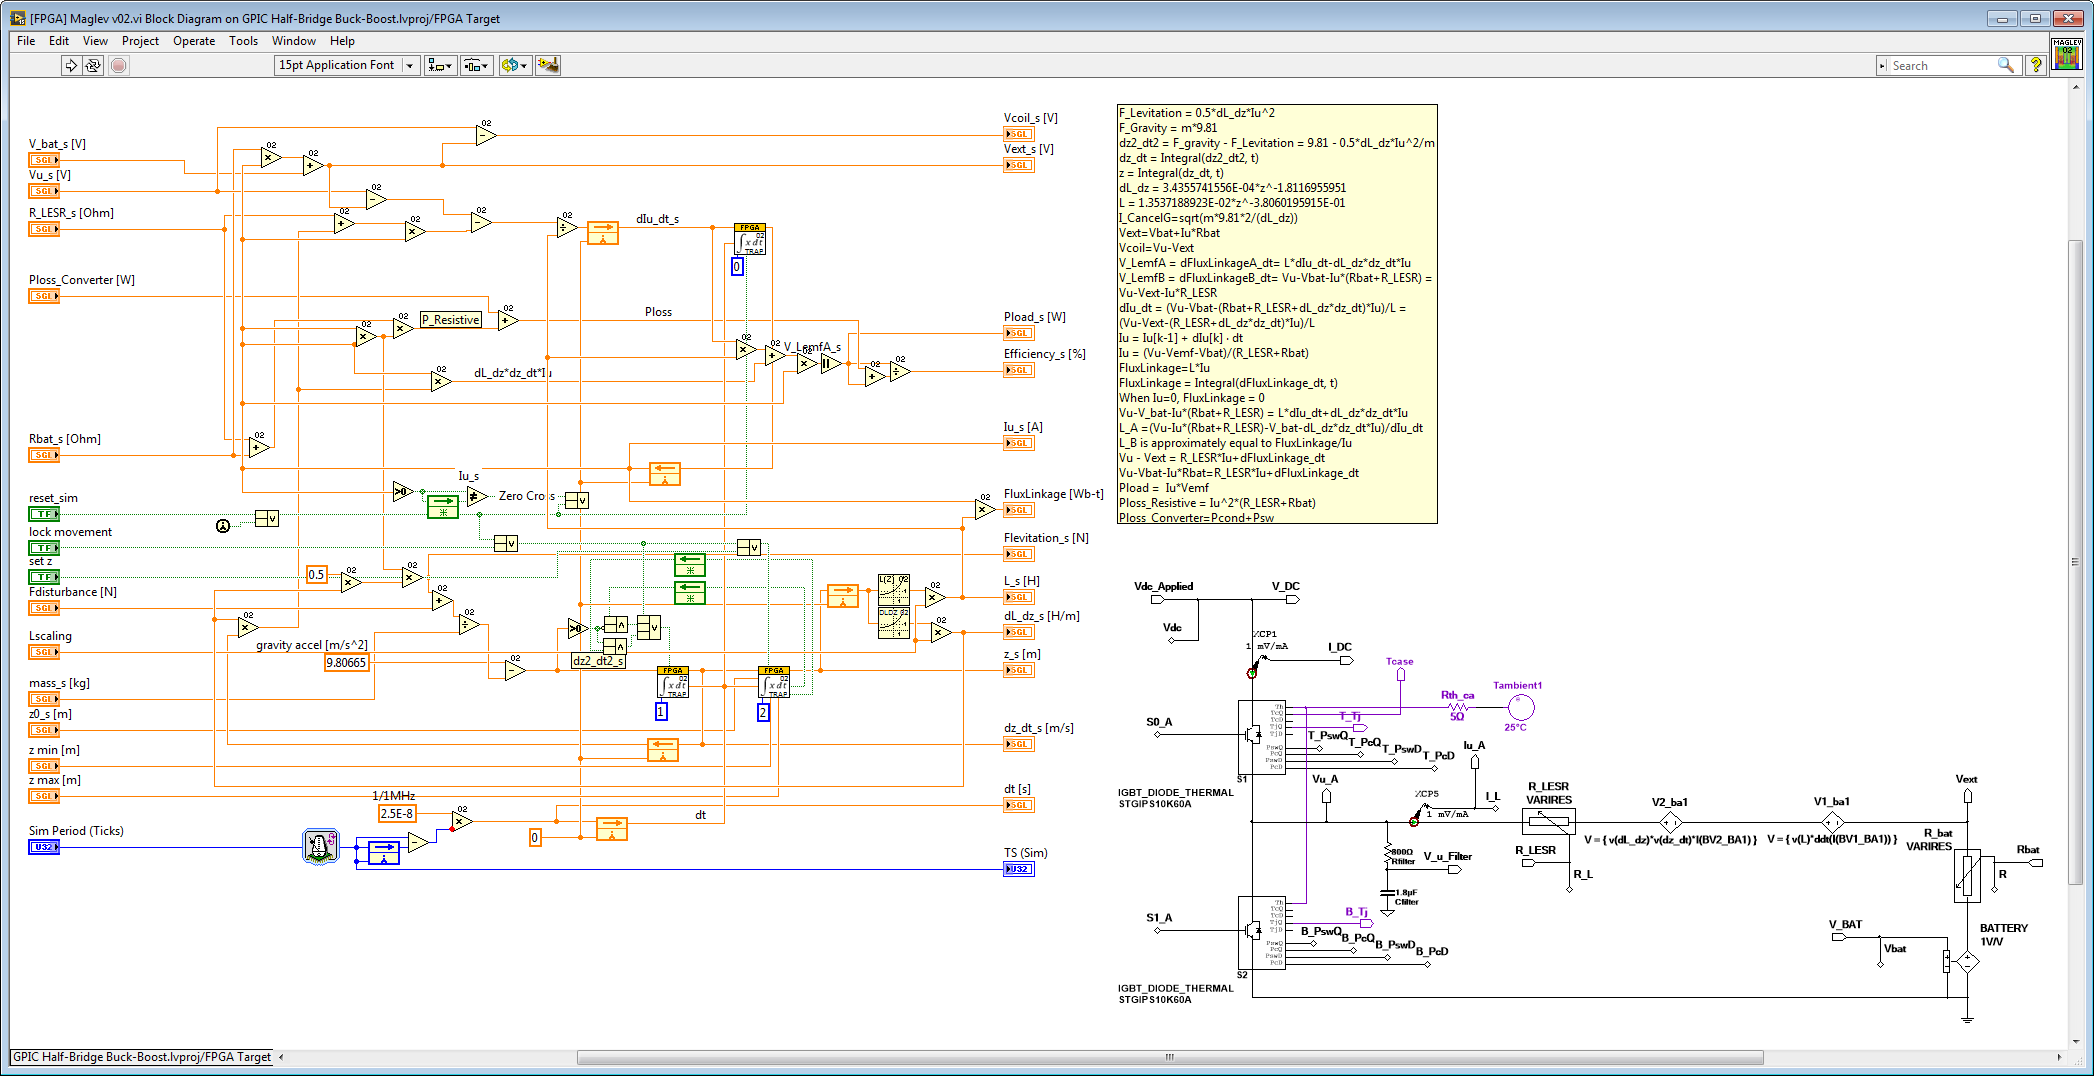The image size is (2094, 1076).
Task: Select the R_LESR VARIRES resistor component
Action: point(1549,822)
